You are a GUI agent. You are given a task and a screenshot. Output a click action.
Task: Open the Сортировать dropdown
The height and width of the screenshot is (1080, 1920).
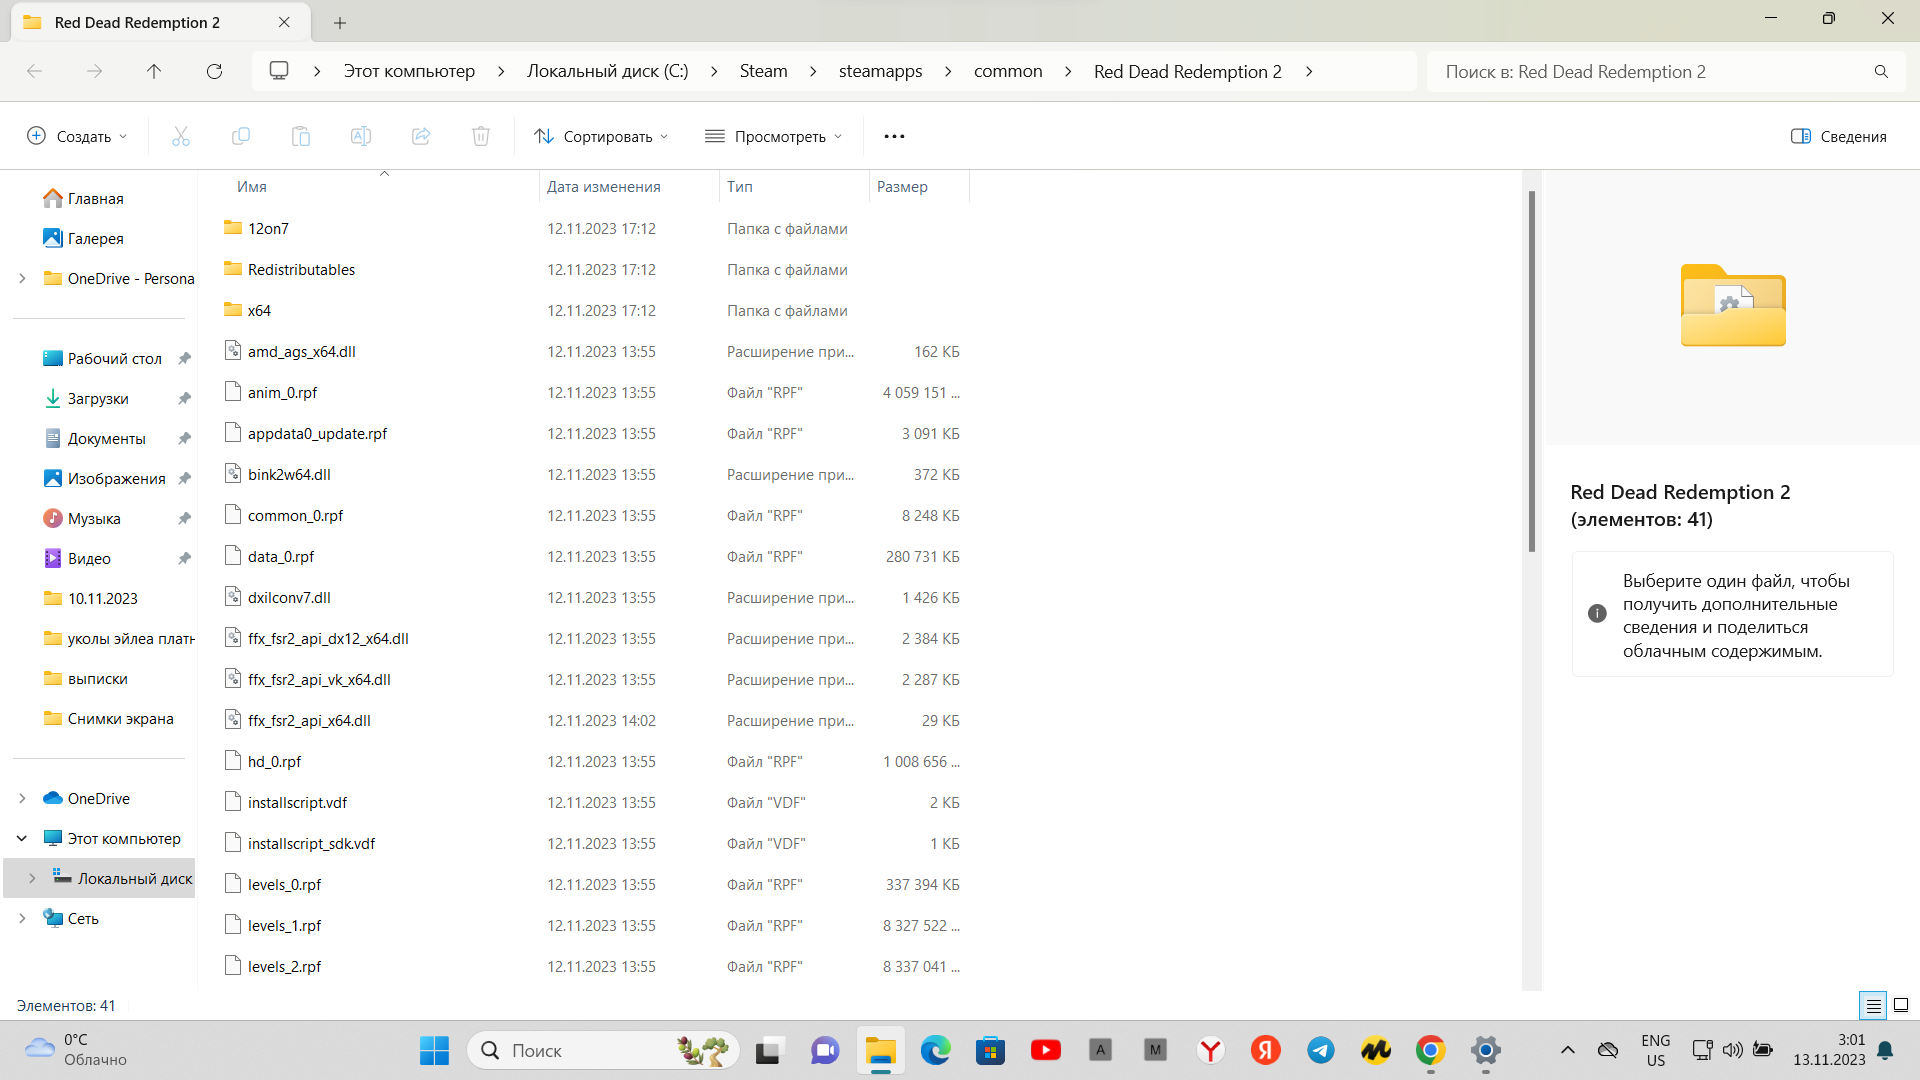coord(601,136)
